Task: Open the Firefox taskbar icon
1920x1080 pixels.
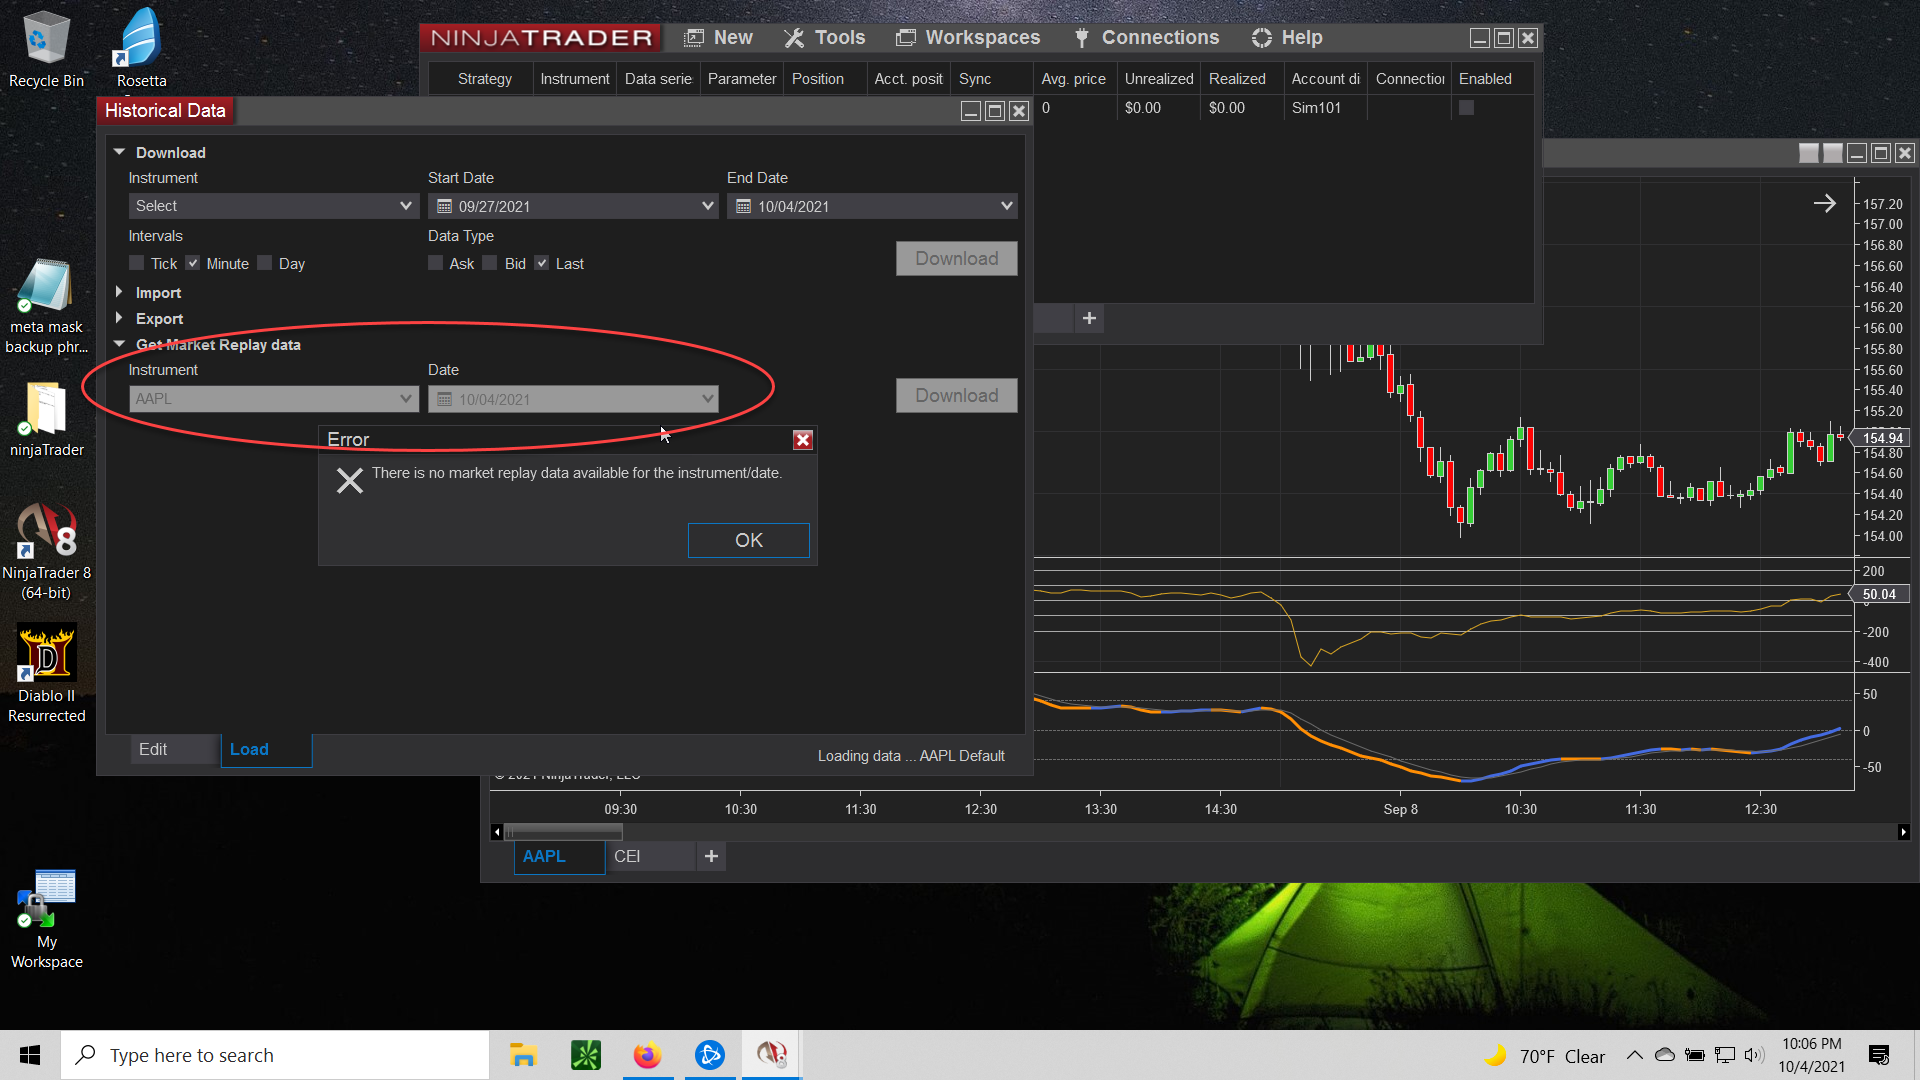Action: pos(647,1055)
